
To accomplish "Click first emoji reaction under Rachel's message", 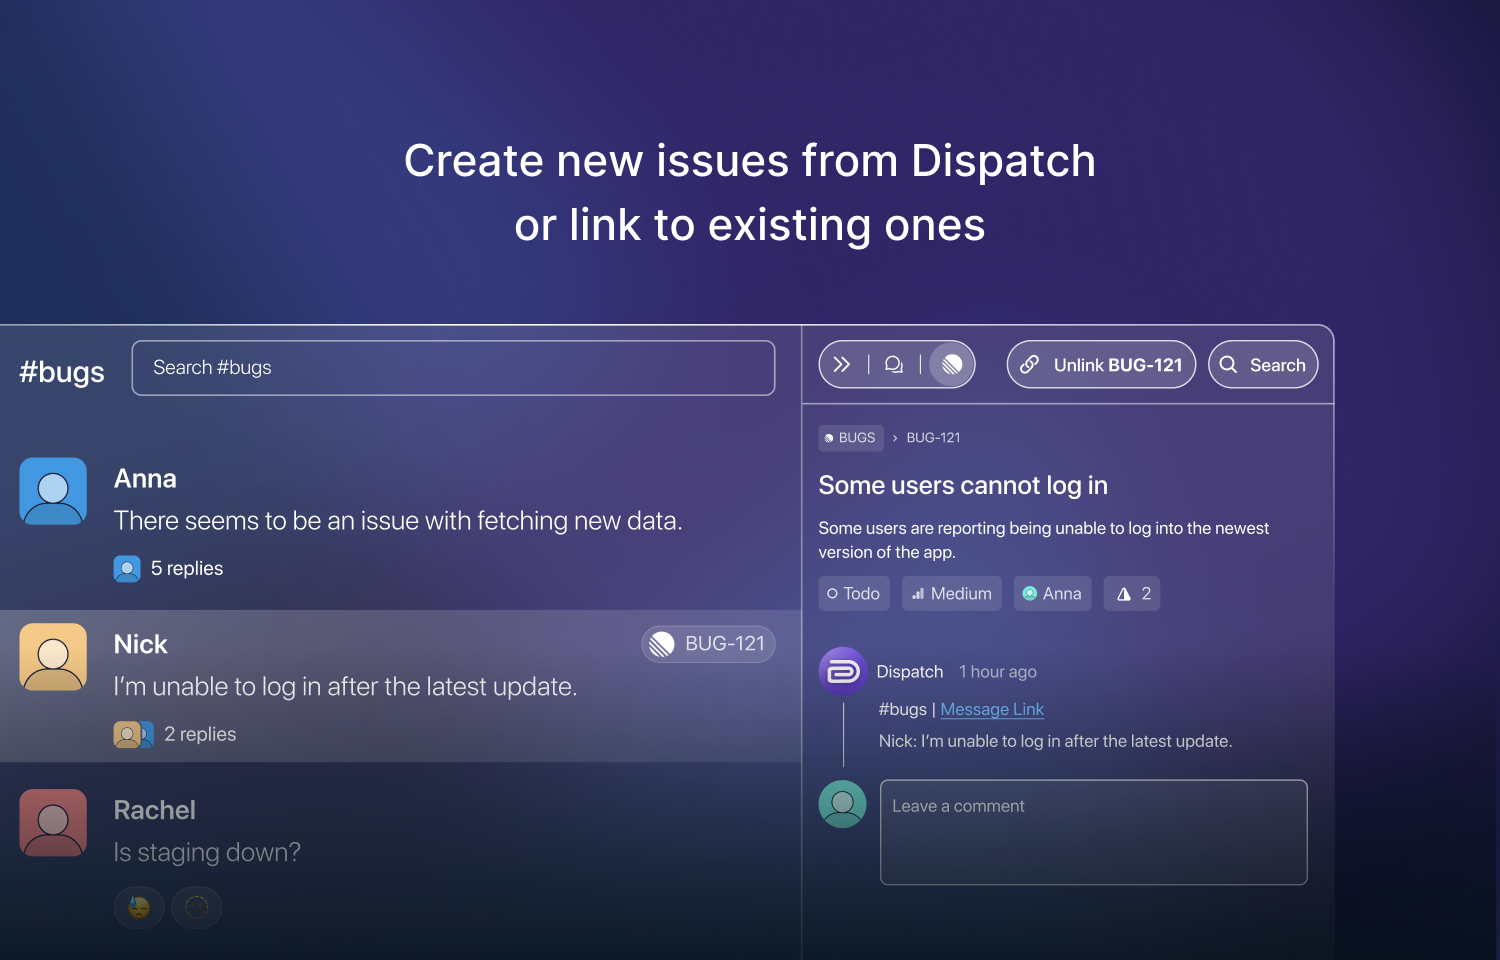I will 139,907.
